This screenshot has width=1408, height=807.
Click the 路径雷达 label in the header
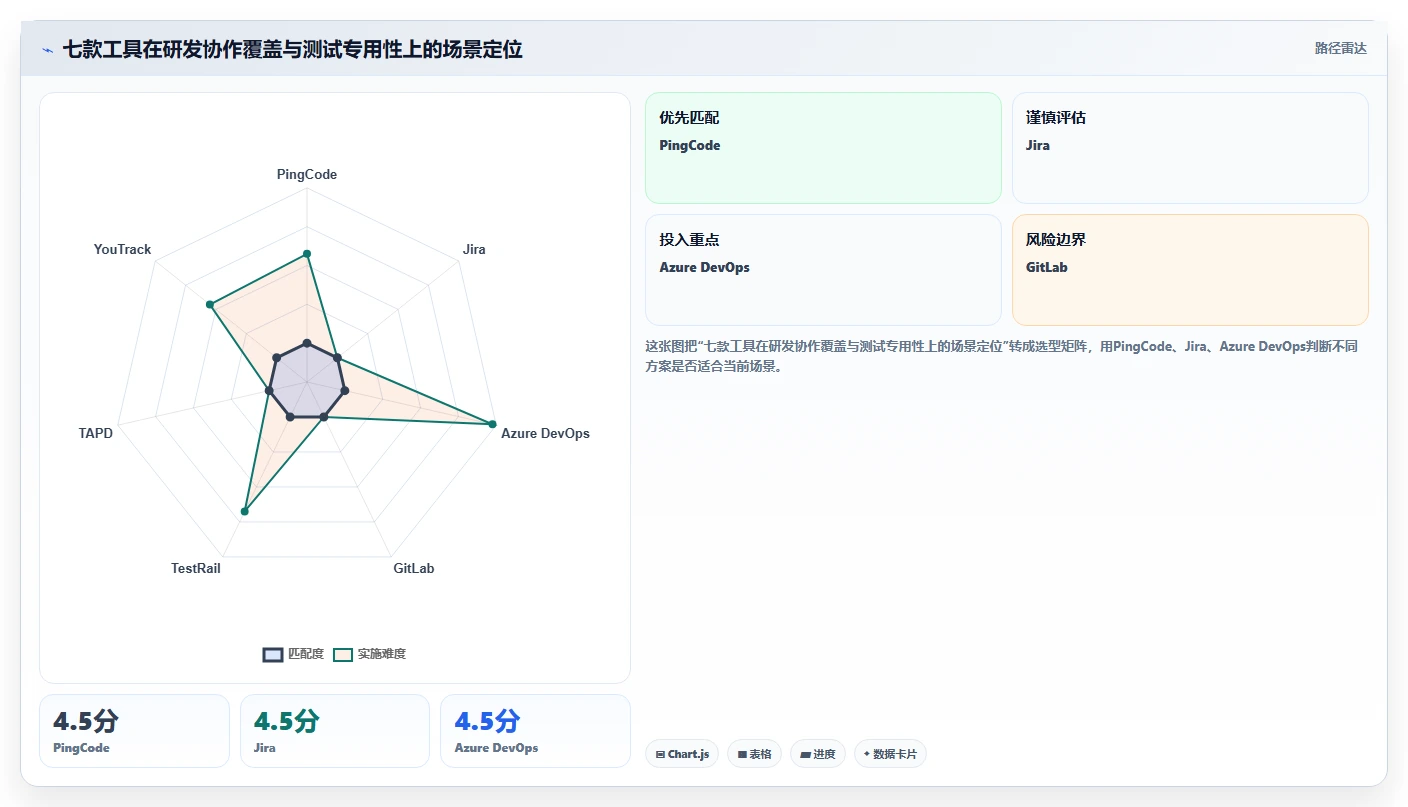pyautogui.click(x=1340, y=48)
